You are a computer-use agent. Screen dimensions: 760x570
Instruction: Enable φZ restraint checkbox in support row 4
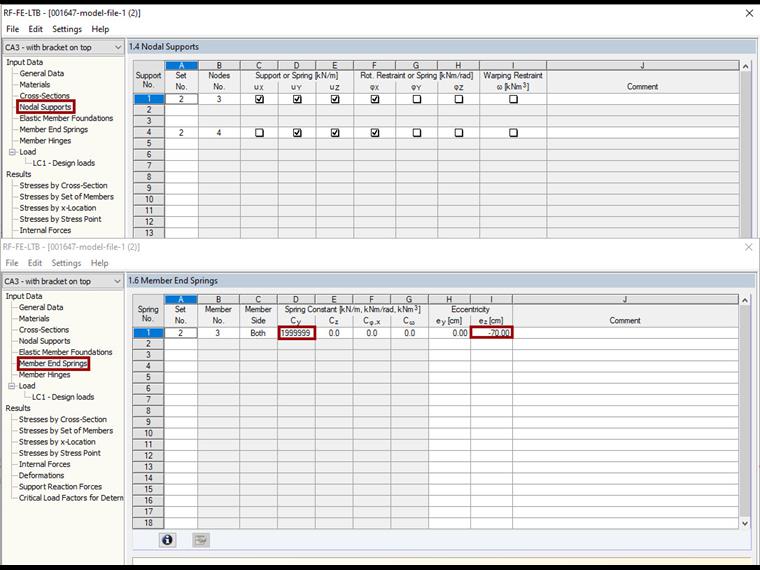[x=459, y=132]
